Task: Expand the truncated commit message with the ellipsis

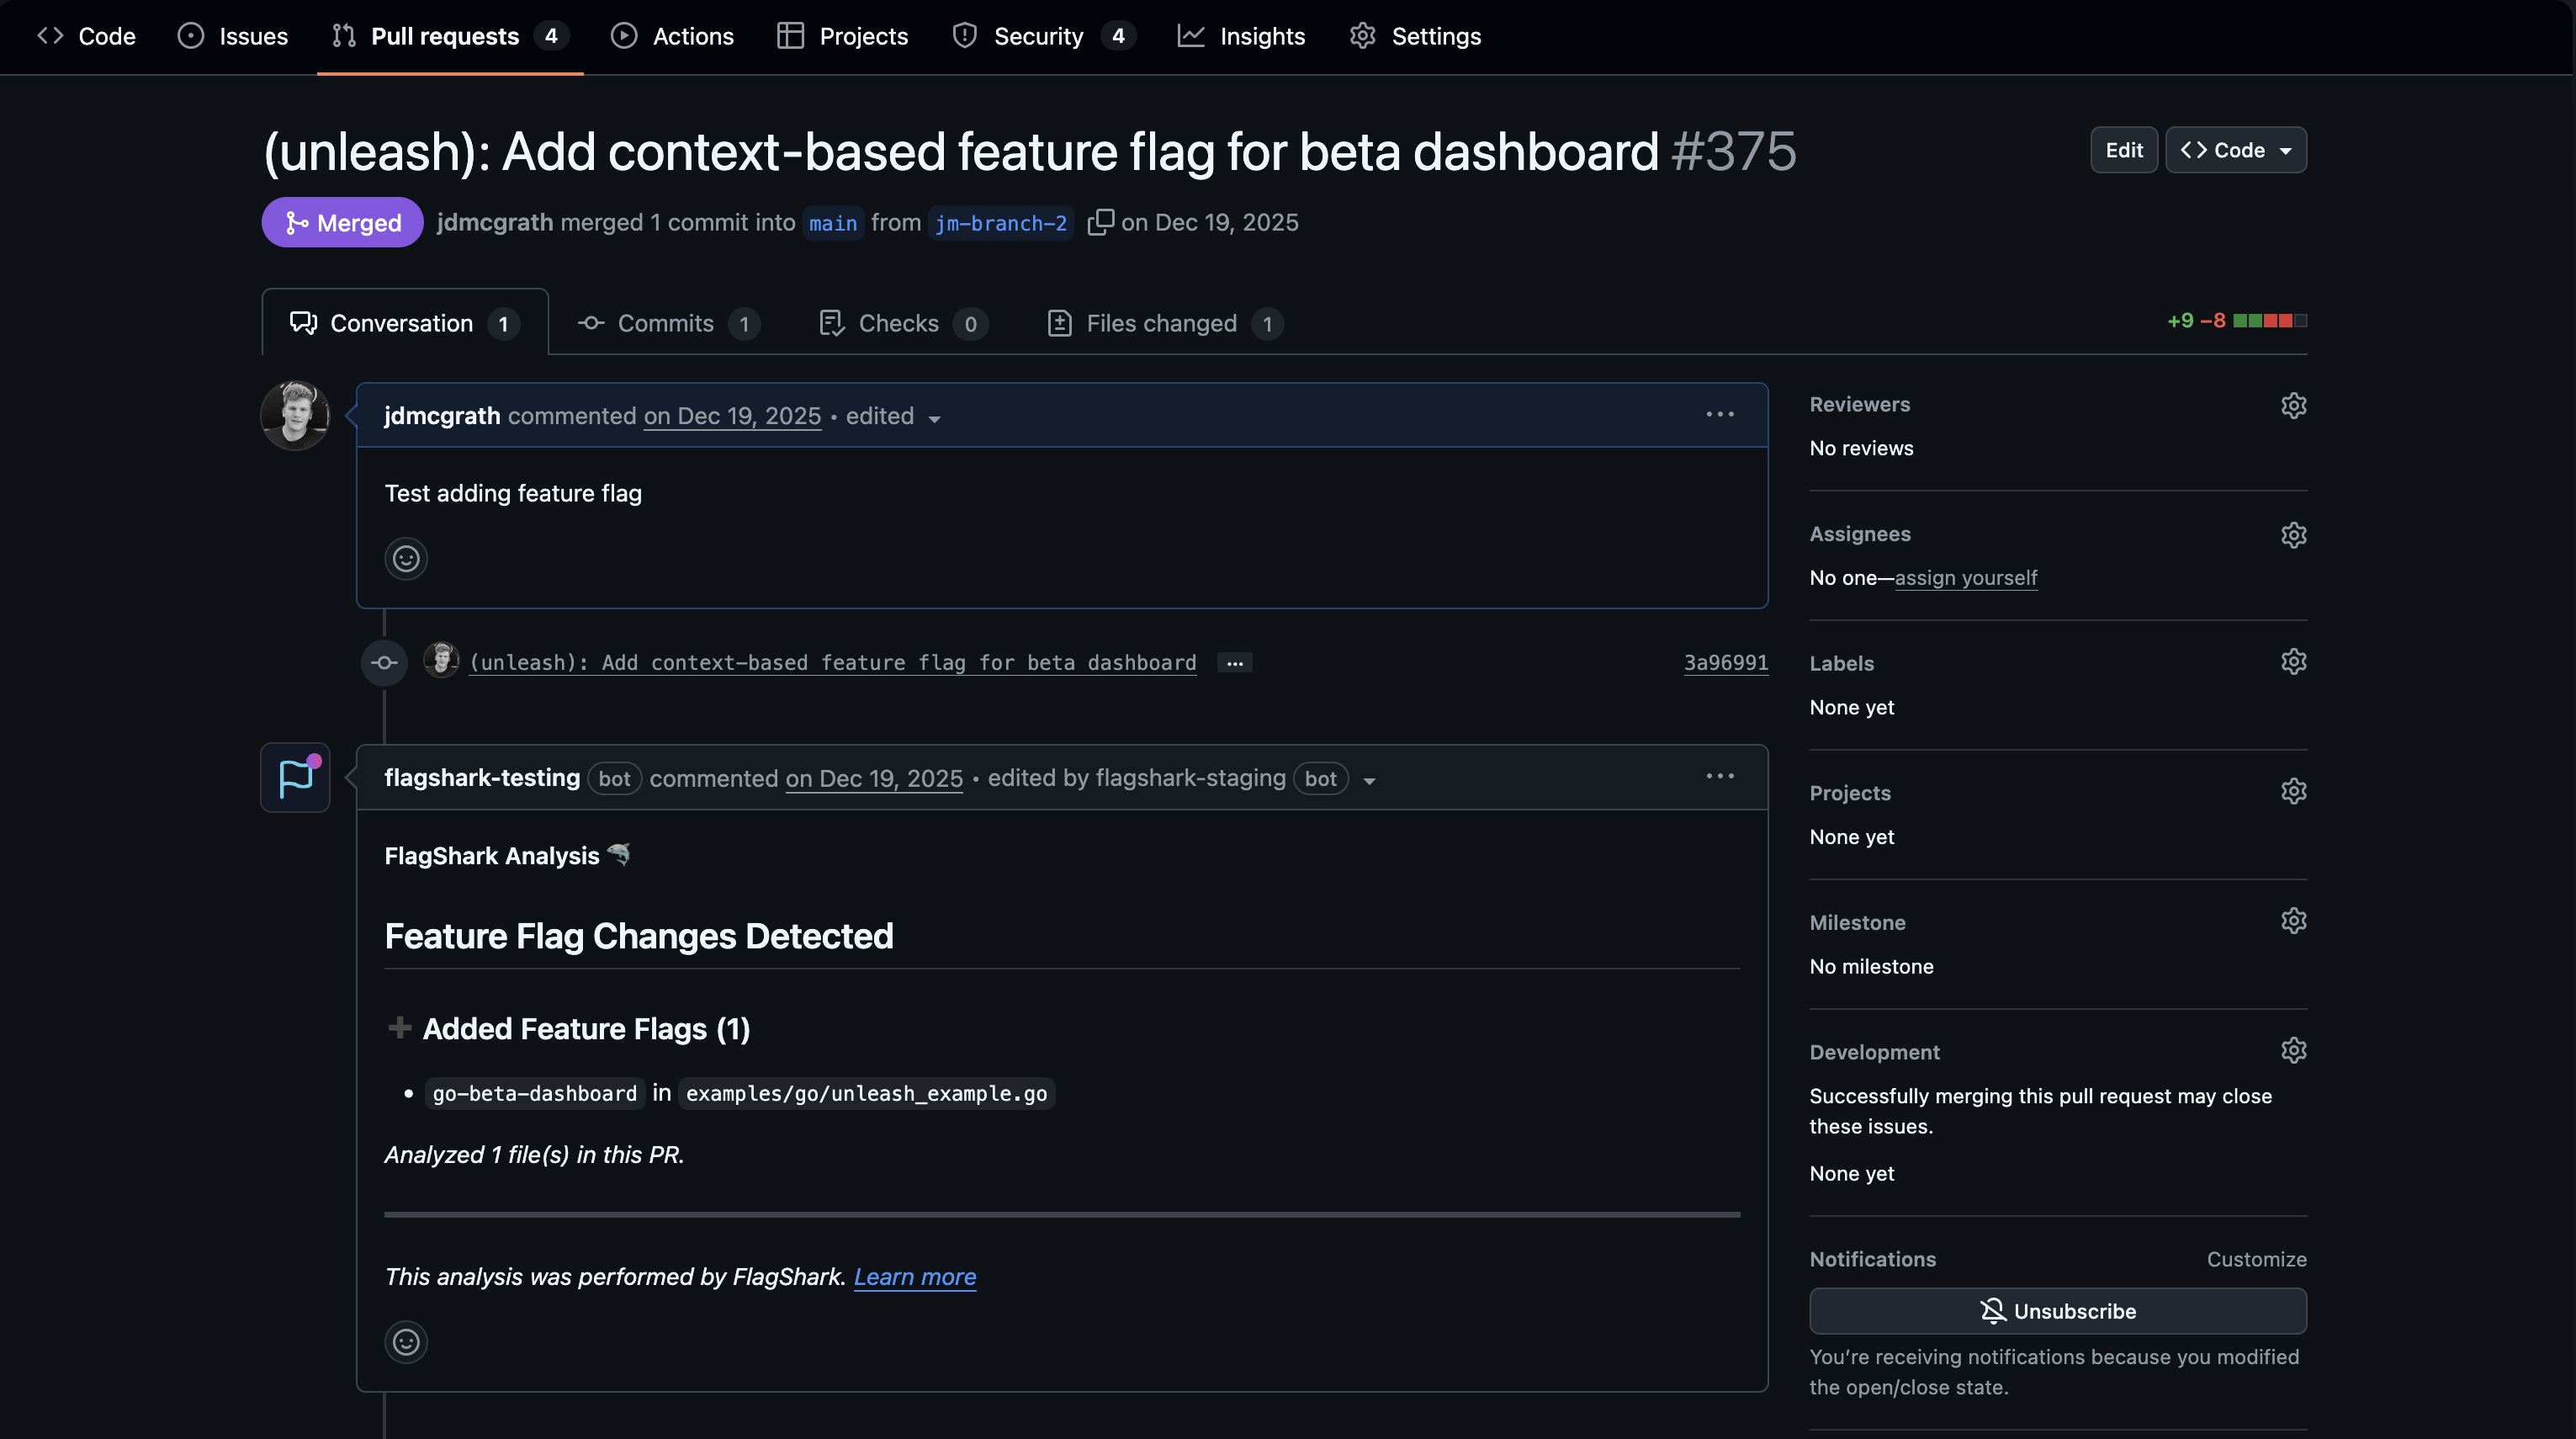Action: click(x=1234, y=662)
